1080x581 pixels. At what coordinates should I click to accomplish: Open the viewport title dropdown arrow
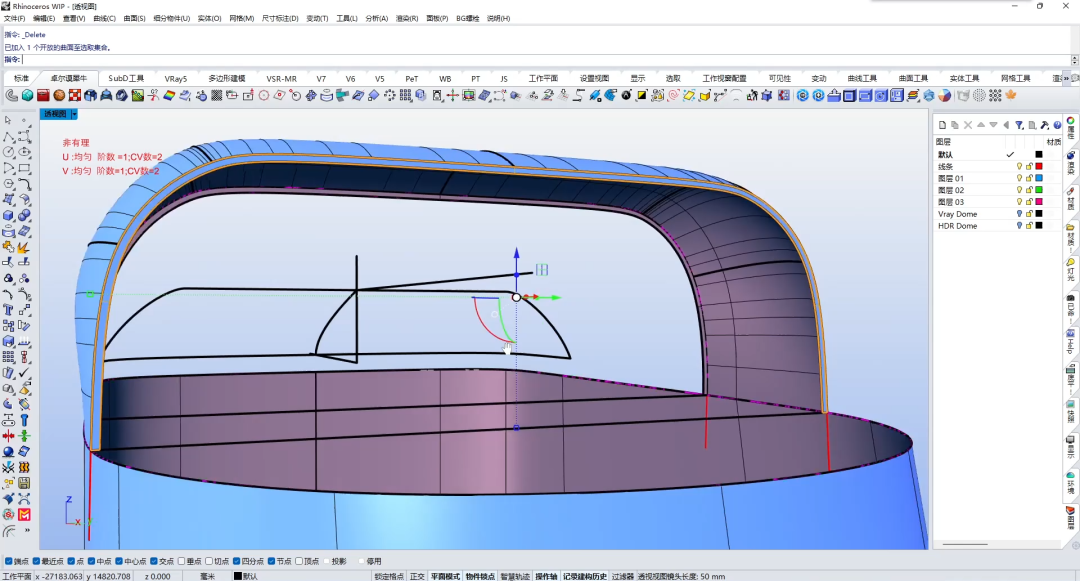pos(74,114)
